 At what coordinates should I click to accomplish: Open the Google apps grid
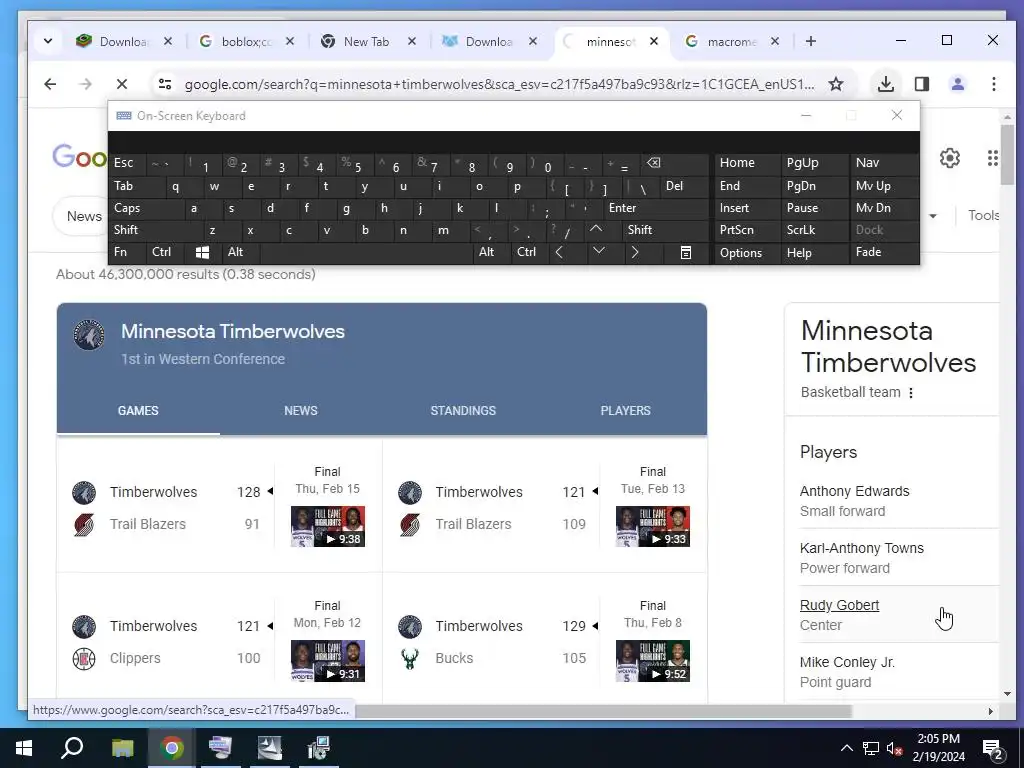click(992, 158)
